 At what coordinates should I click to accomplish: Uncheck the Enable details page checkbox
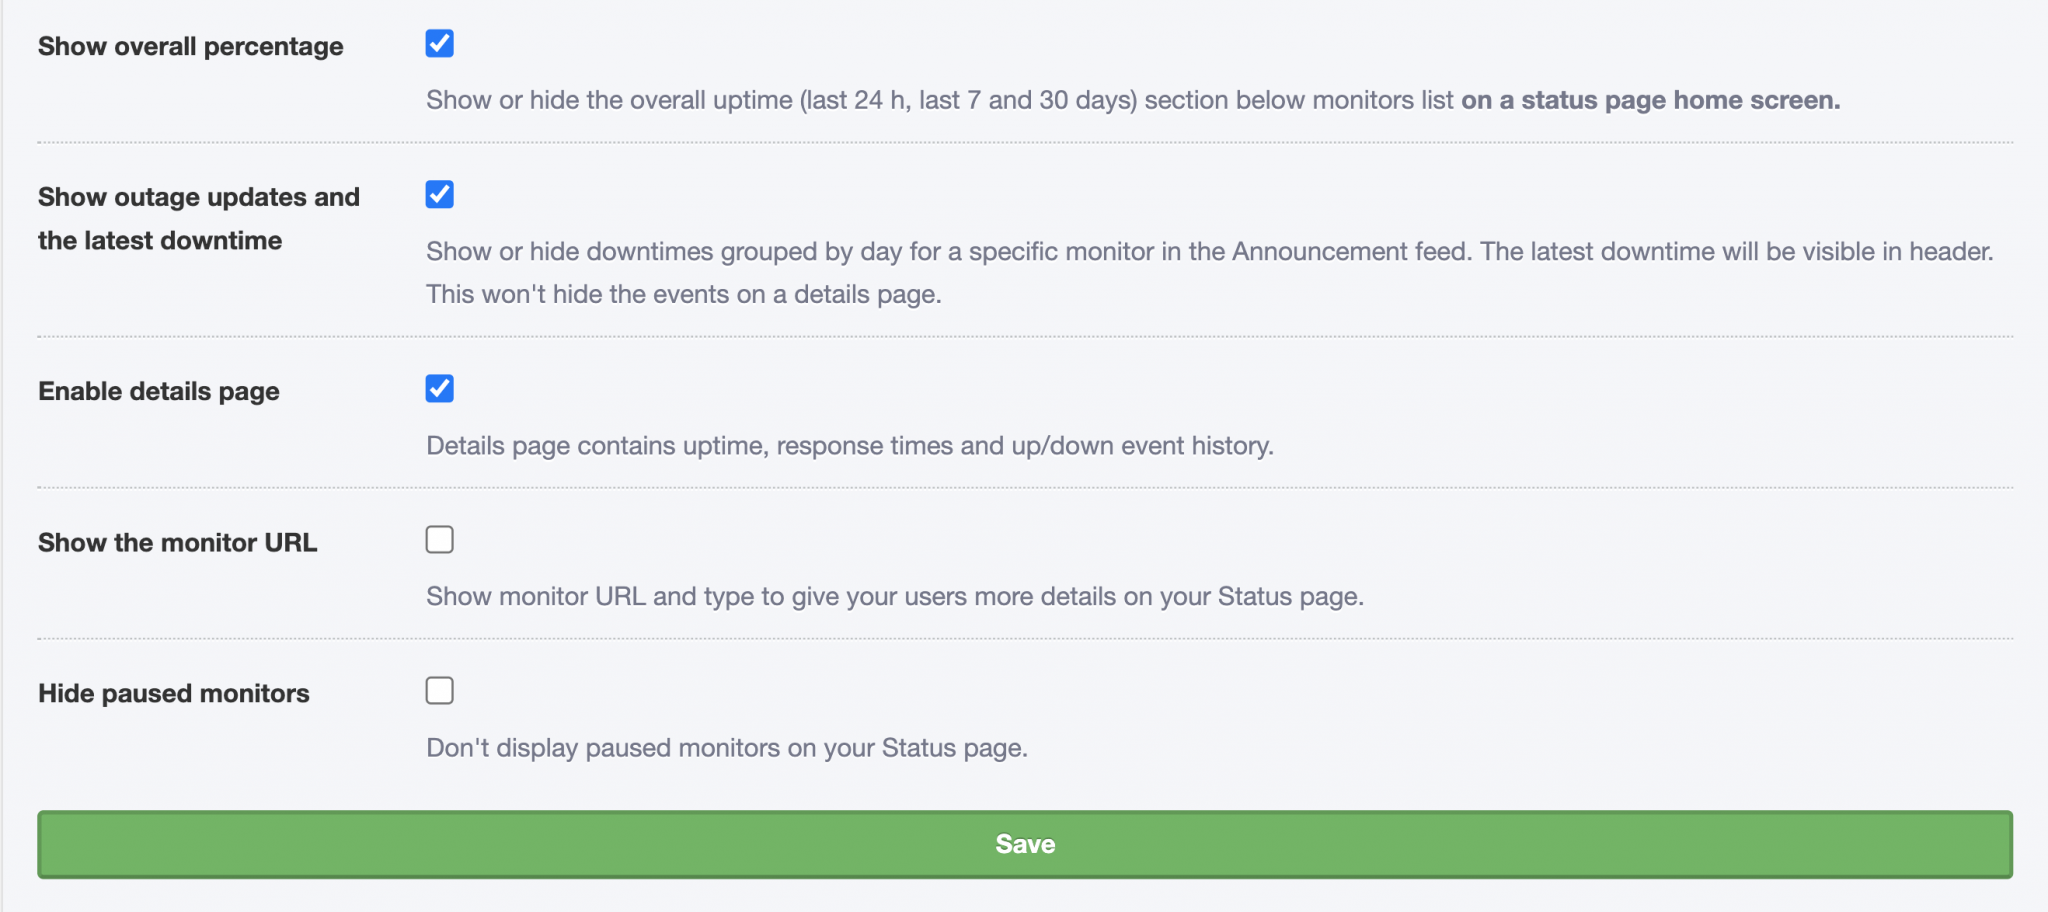(x=439, y=388)
